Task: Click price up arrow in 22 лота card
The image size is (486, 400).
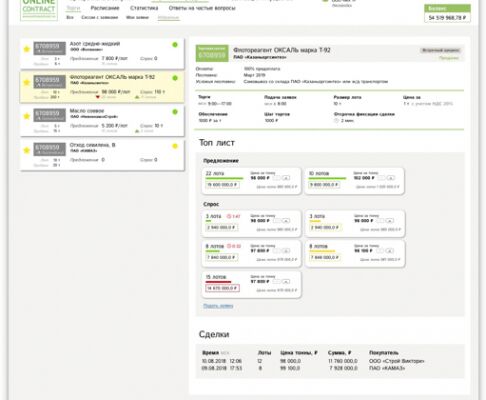Action: 286,178
